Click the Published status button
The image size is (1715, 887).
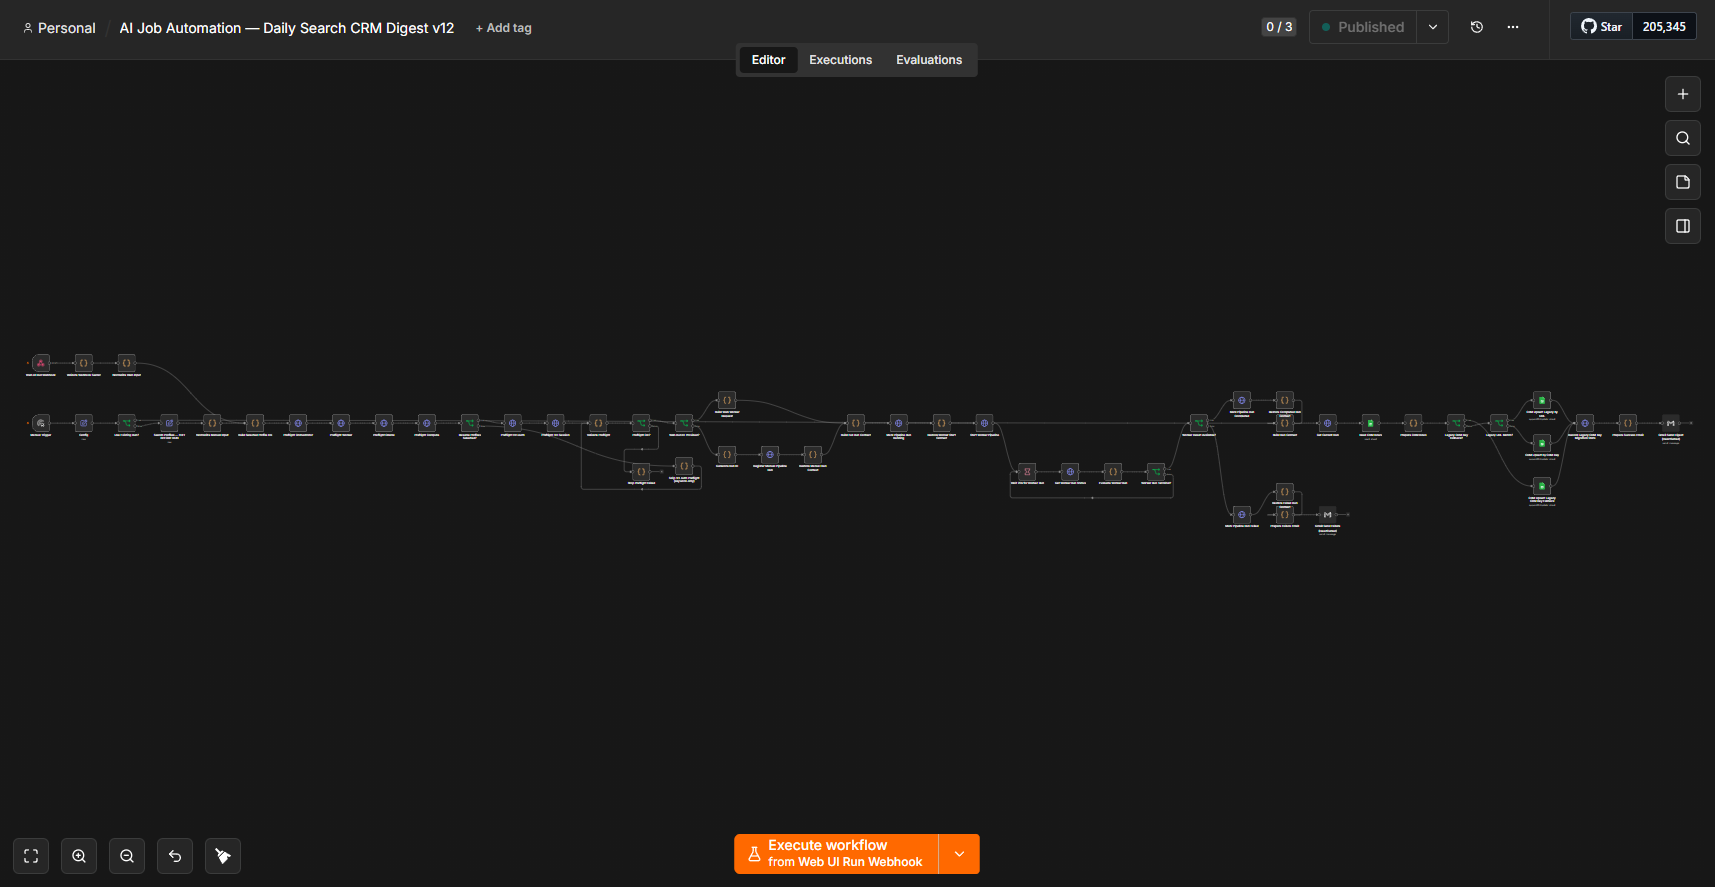[1363, 27]
